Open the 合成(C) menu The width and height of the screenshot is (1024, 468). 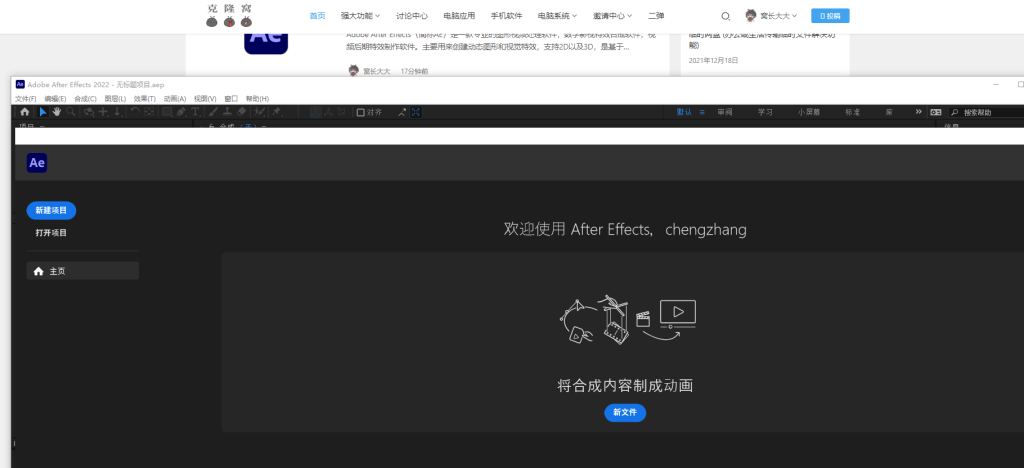pyautogui.click(x=86, y=99)
